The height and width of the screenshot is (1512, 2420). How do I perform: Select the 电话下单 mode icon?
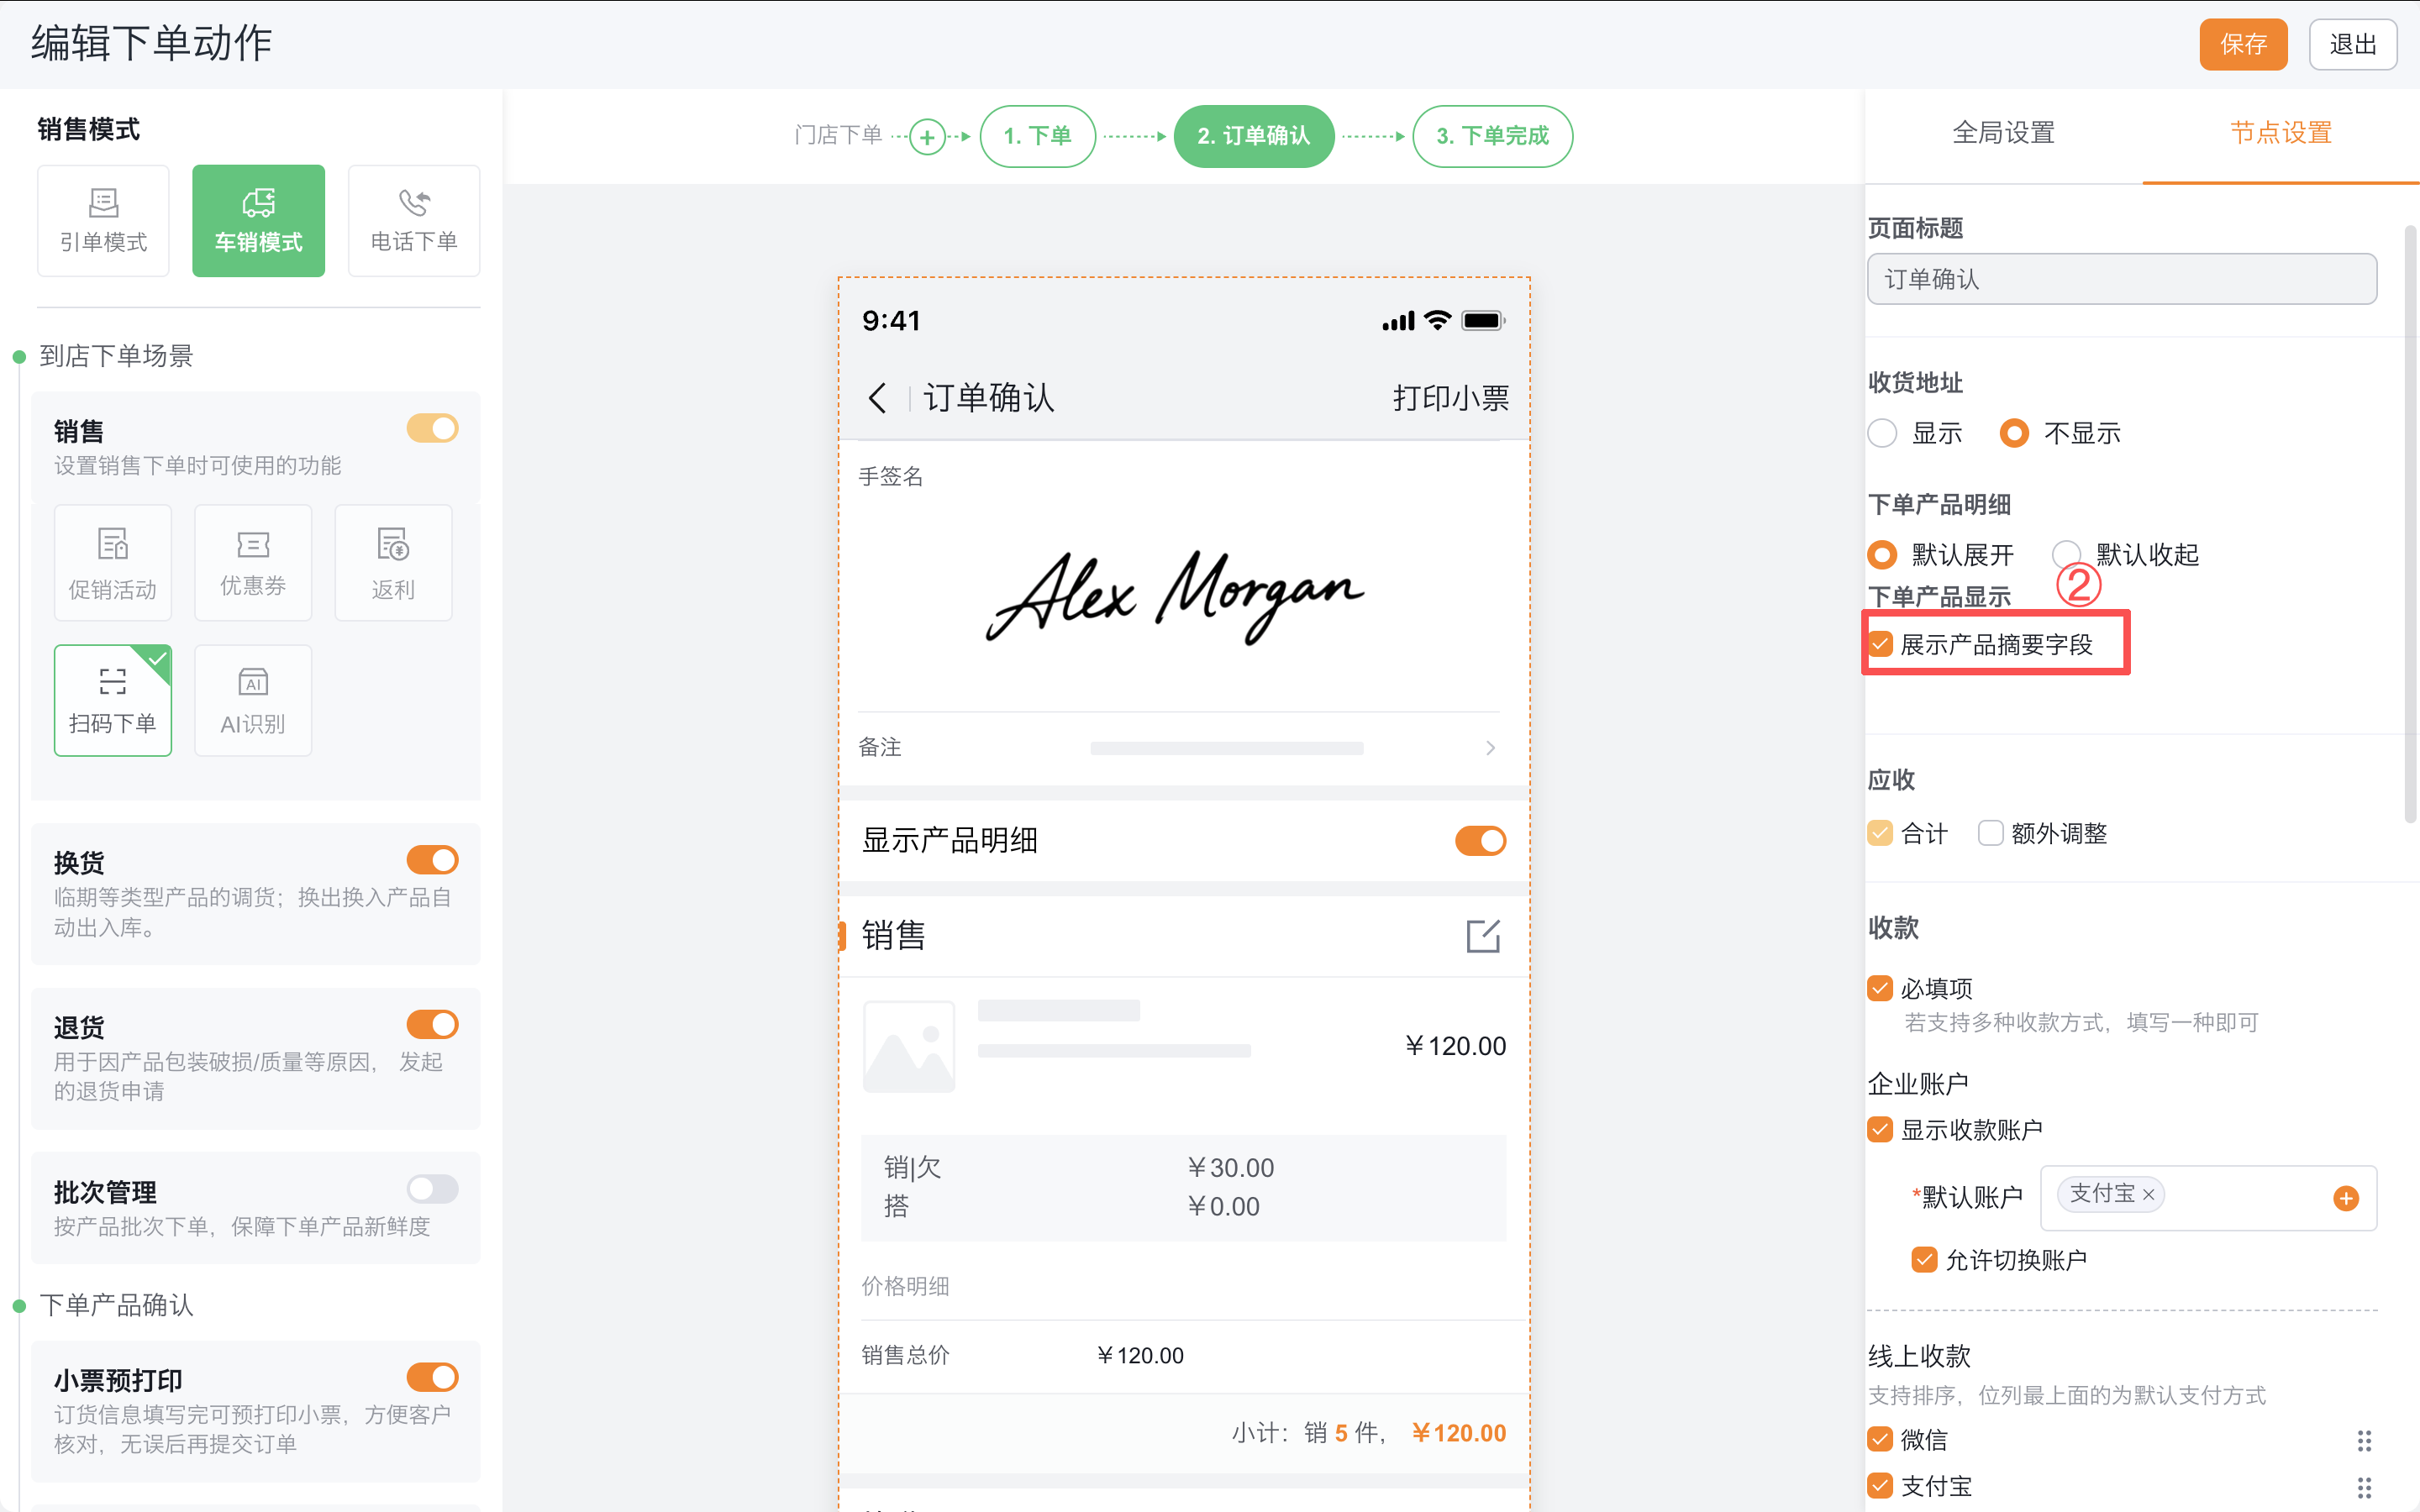414,220
